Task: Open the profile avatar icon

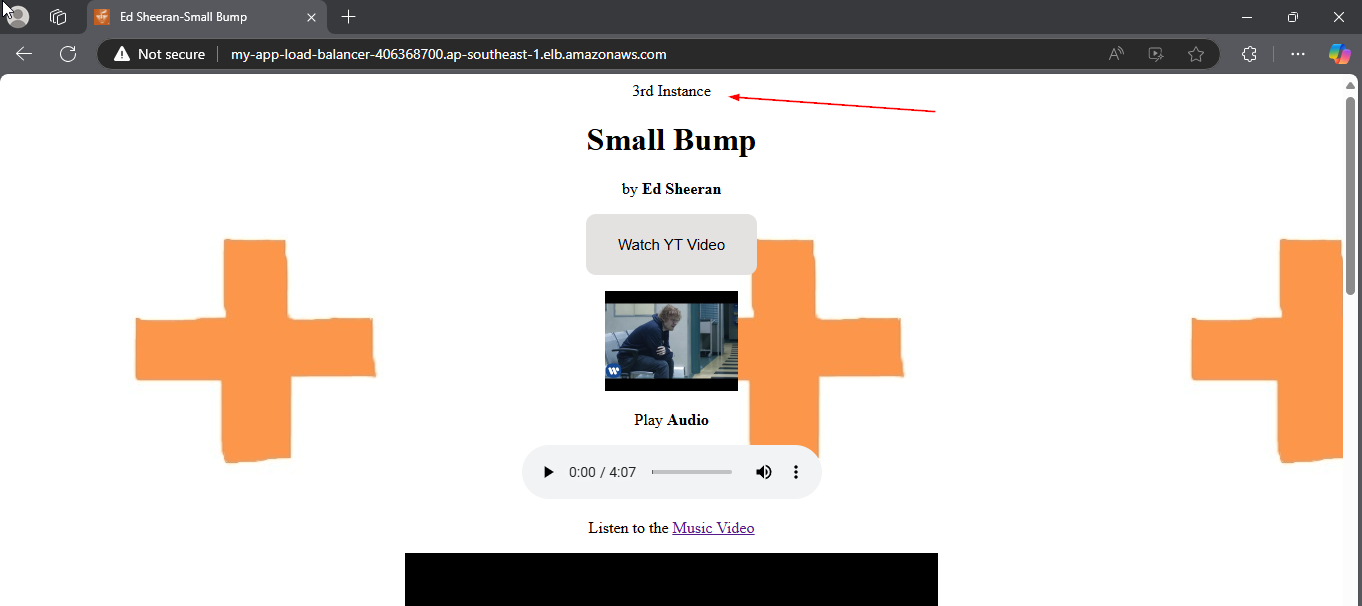Action: [x=17, y=17]
